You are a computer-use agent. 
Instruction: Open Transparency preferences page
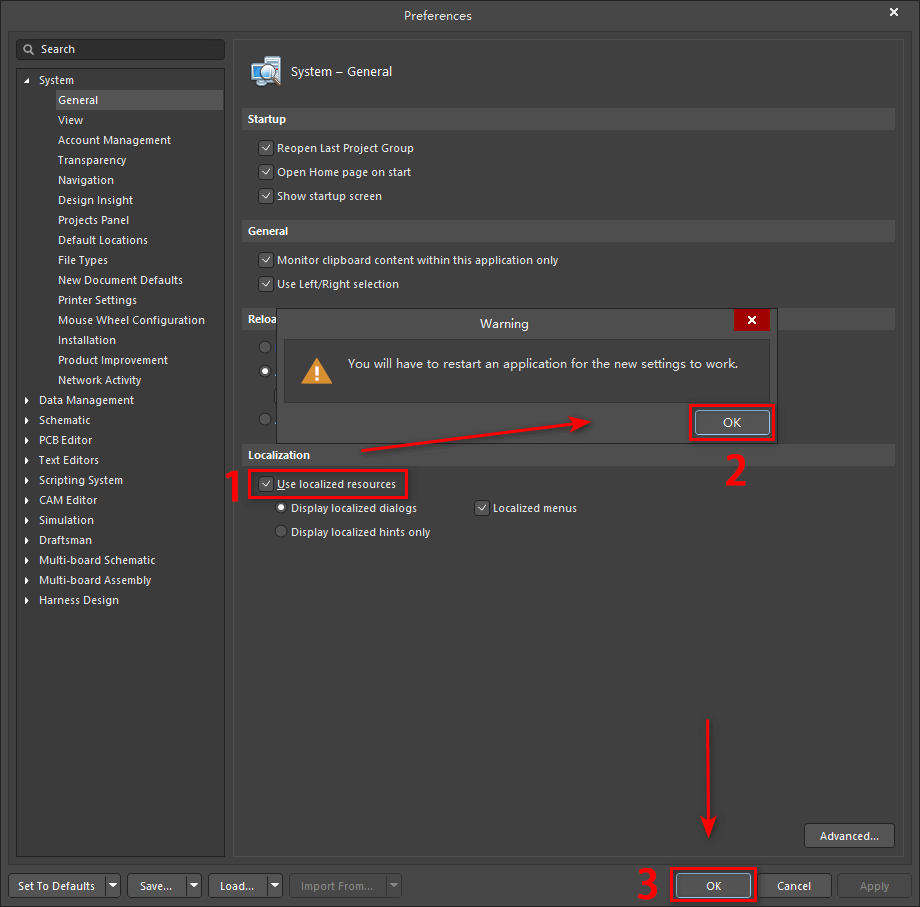92,160
